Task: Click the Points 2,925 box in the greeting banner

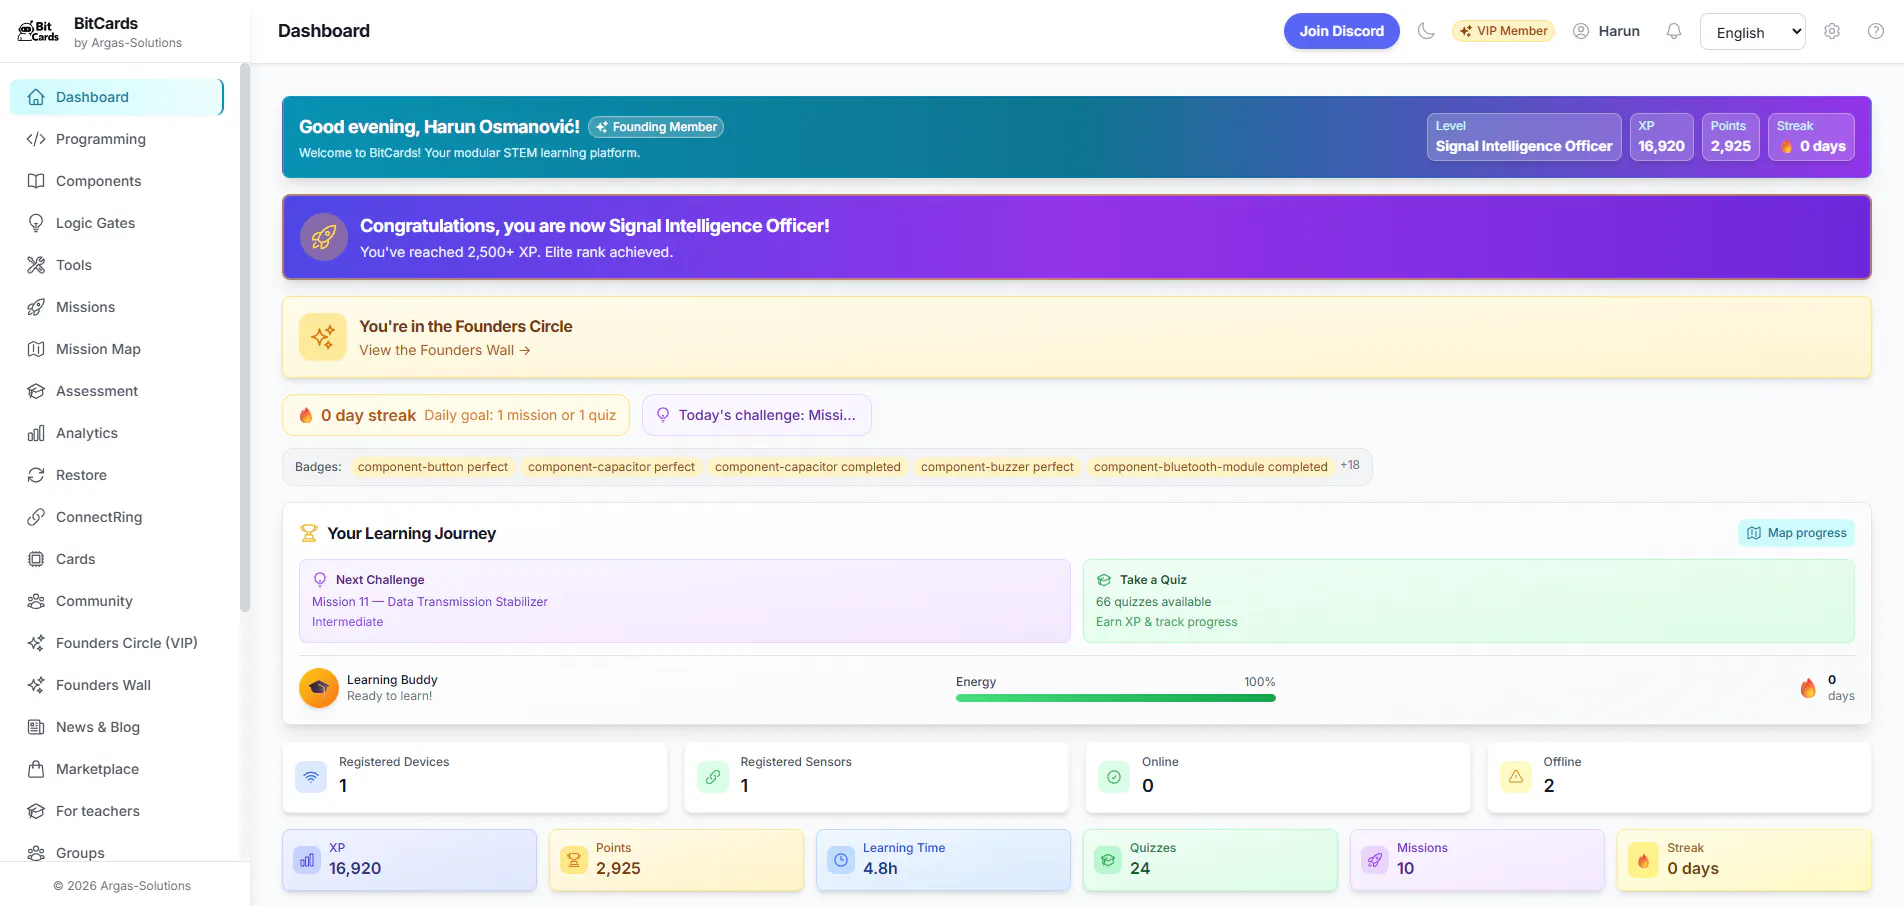Action: pos(1730,137)
